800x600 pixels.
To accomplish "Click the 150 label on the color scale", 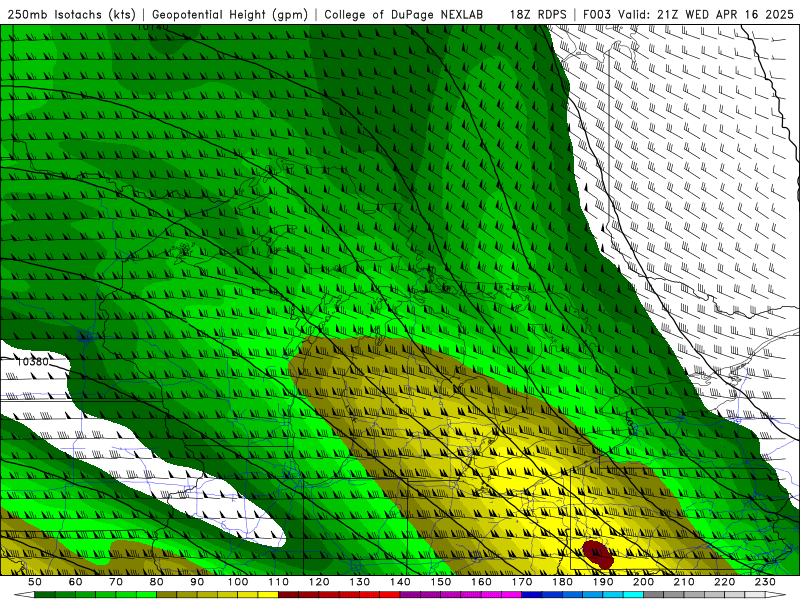I will pos(441,582).
